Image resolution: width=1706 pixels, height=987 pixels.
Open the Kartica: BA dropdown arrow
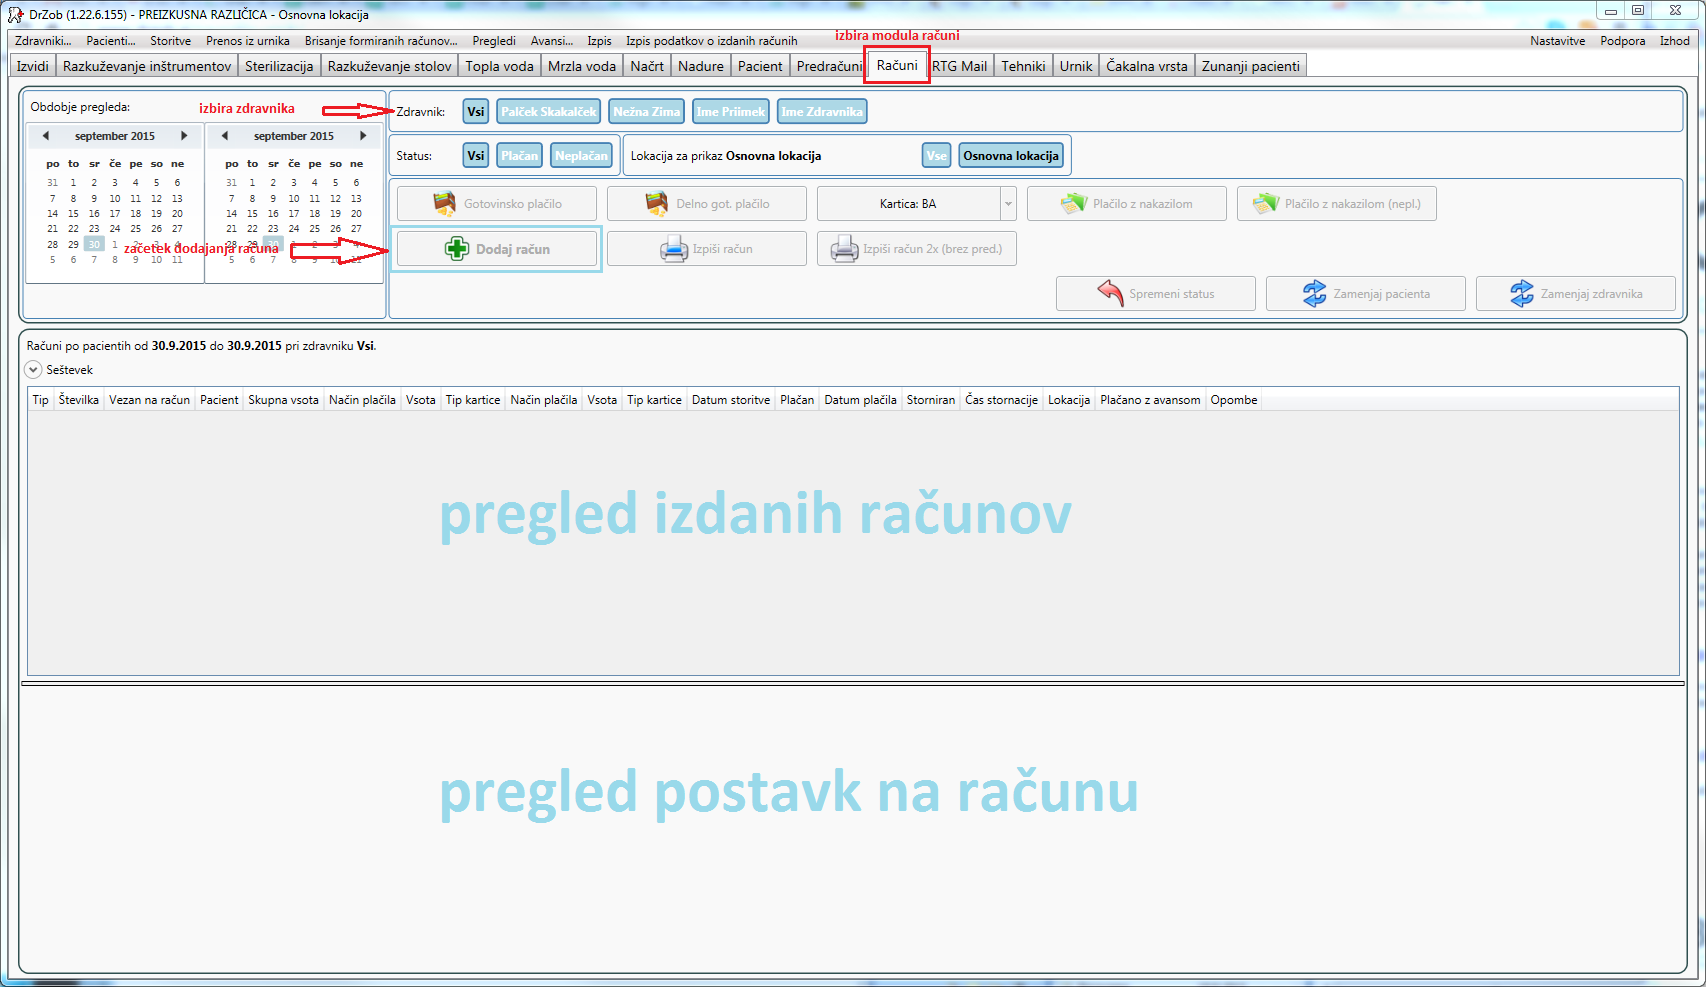click(1008, 204)
